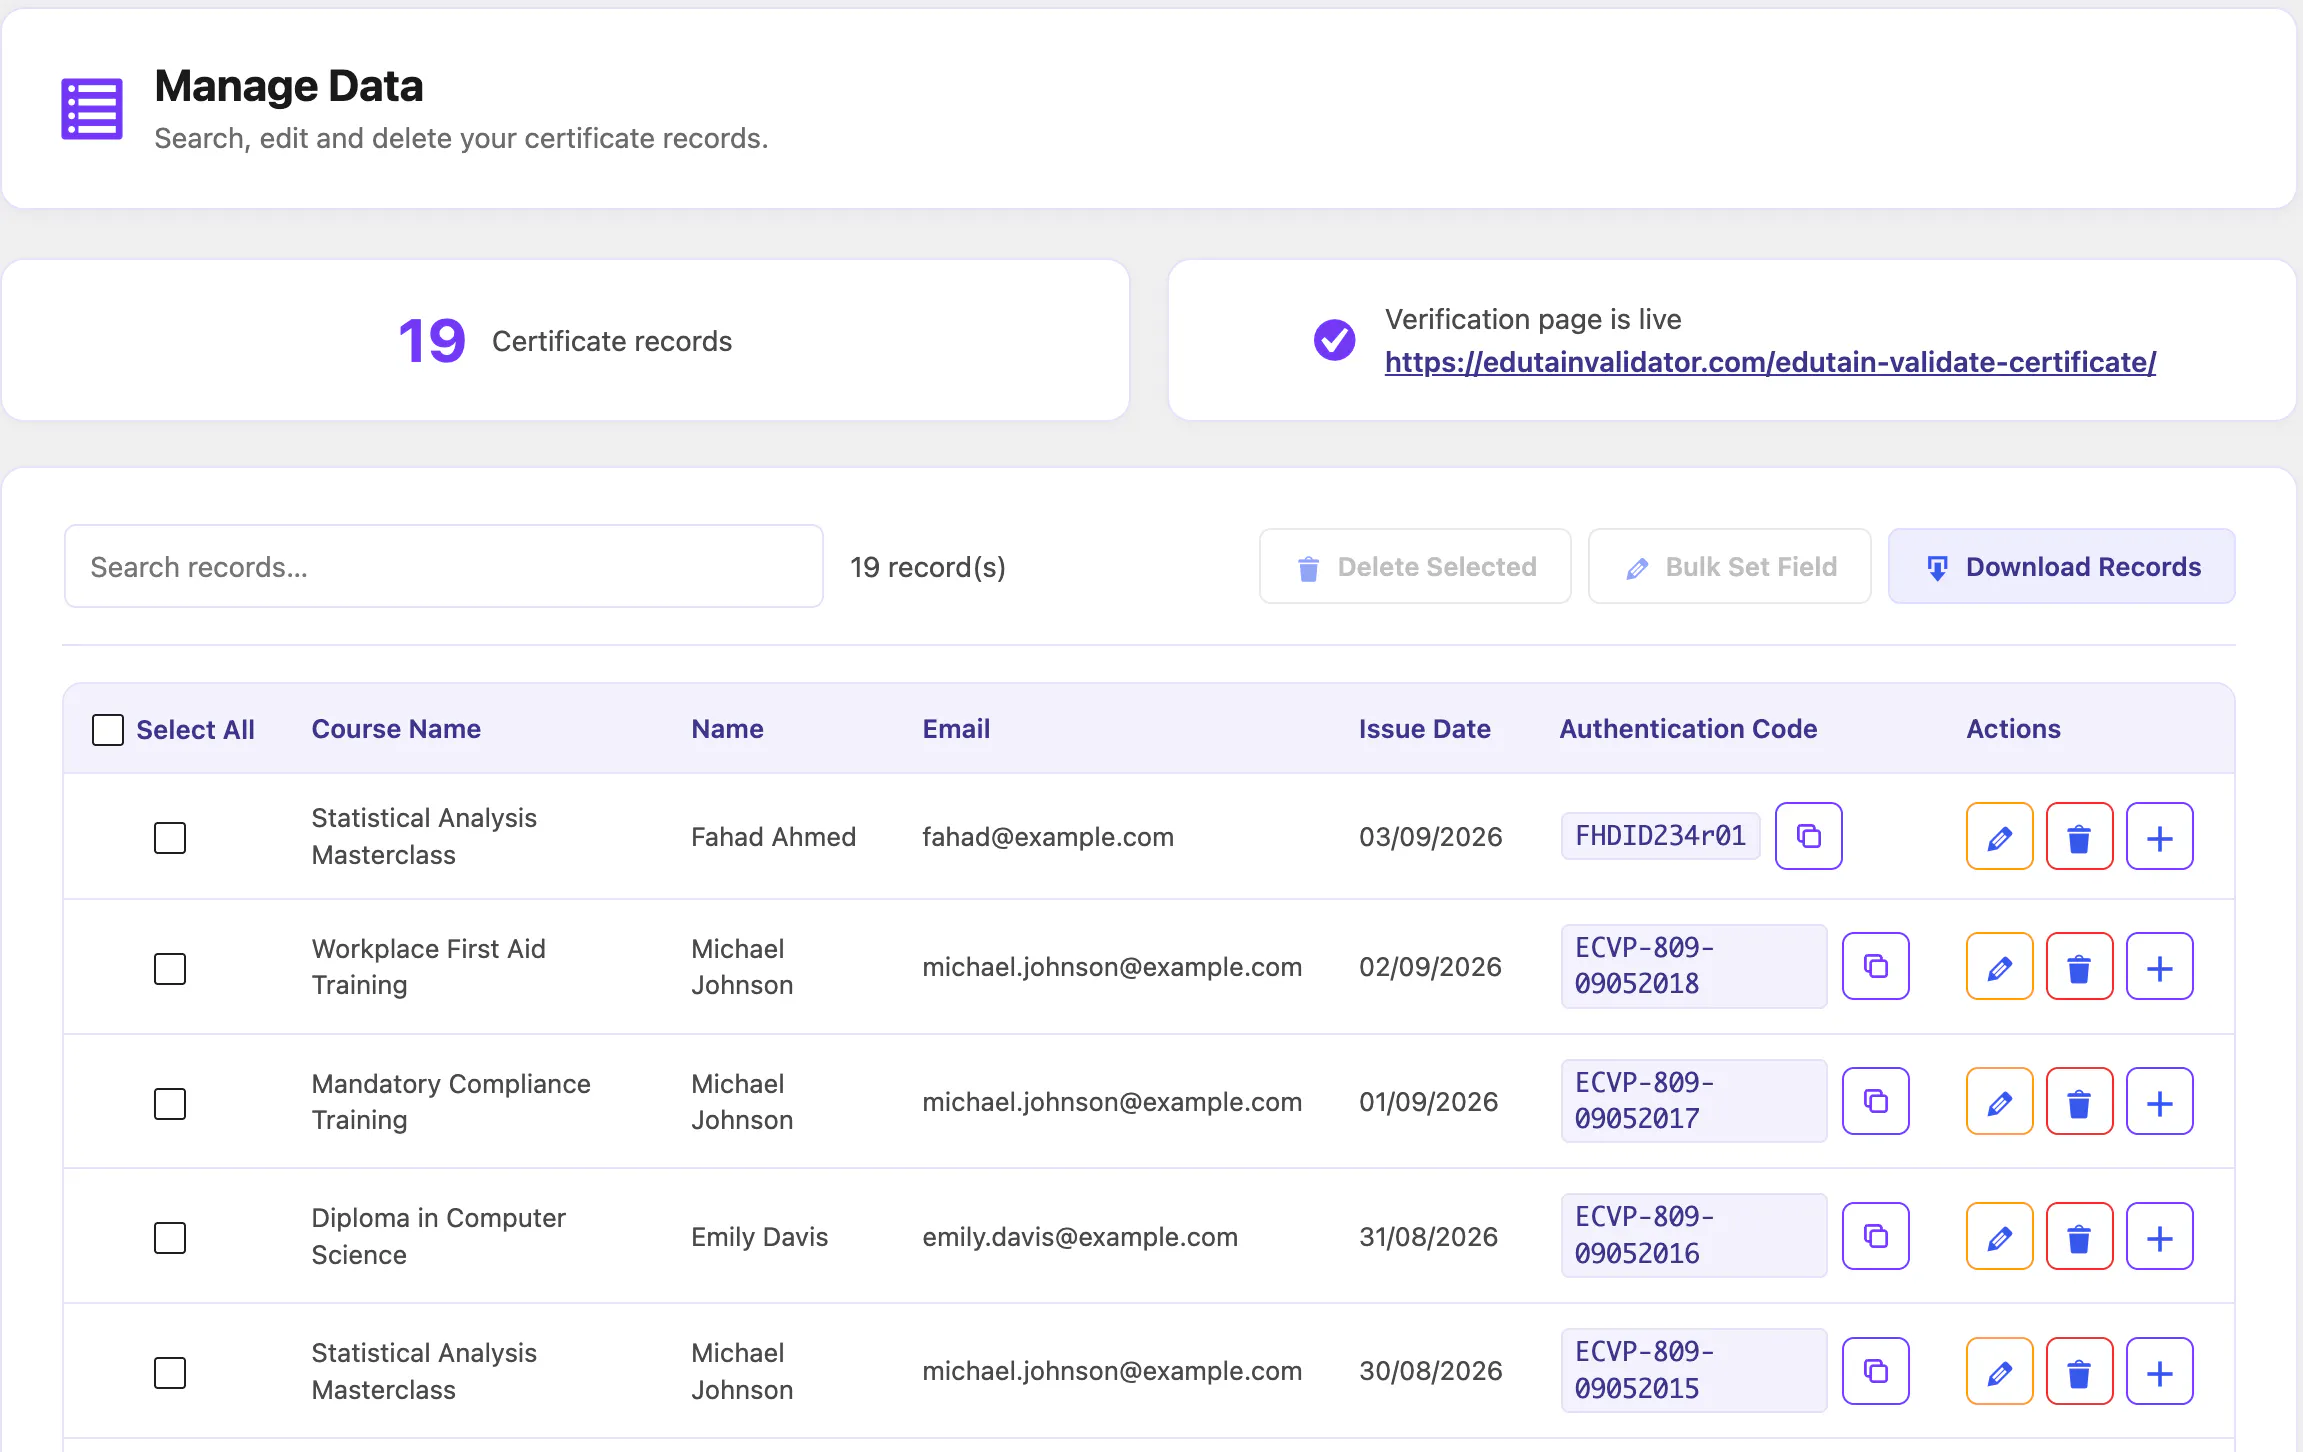This screenshot has width=2303, height=1452.
Task: Click the 02/09/2026 issue date
Action: pyautogui.click(x=1430, y=966)
